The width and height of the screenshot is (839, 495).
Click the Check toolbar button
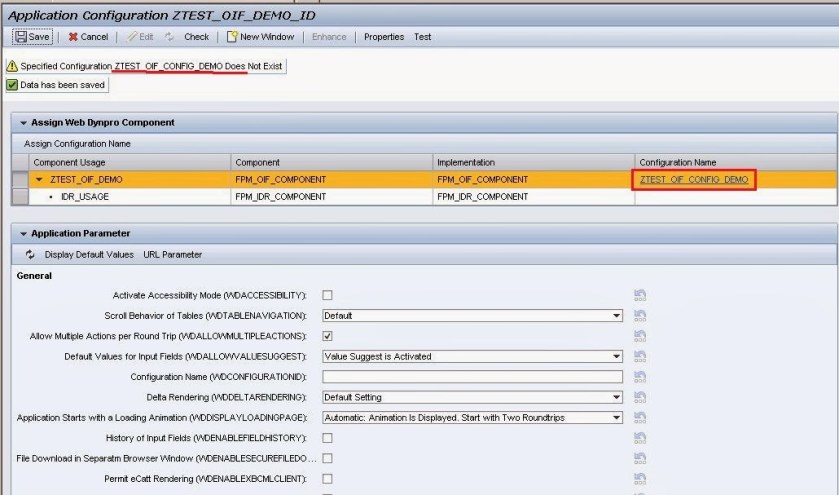pyautogui.click(x=188, y=37)
